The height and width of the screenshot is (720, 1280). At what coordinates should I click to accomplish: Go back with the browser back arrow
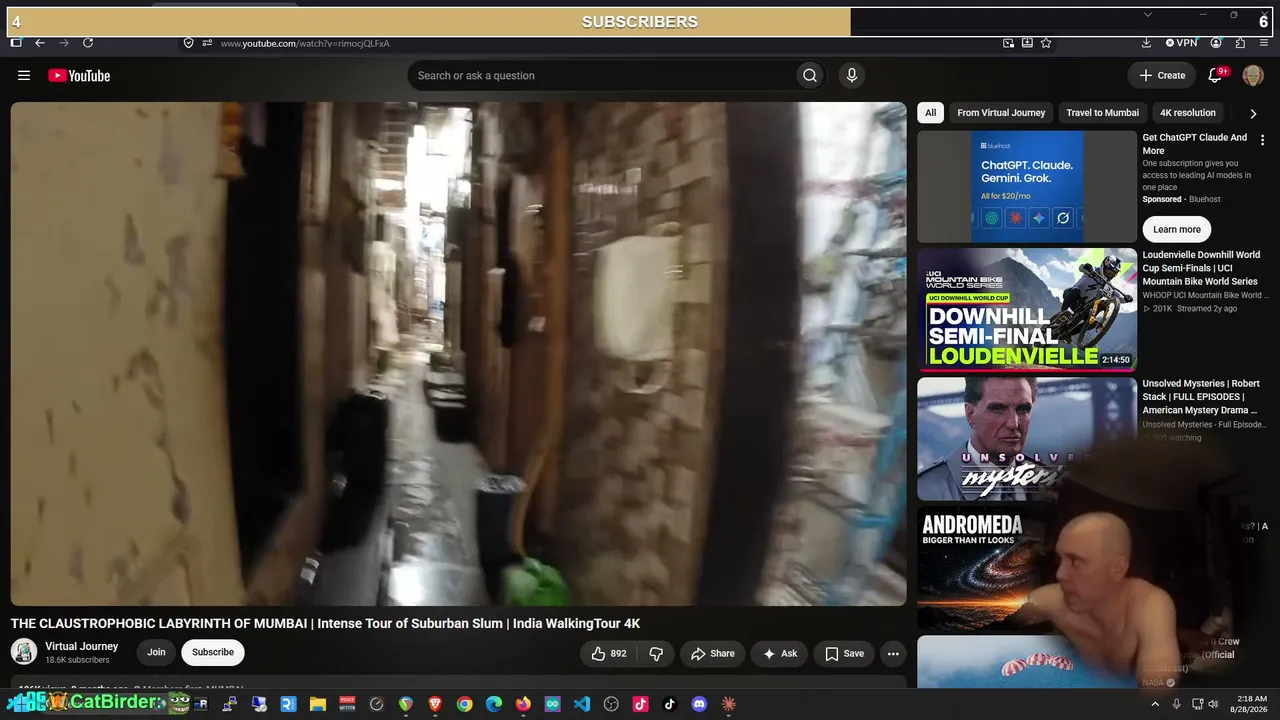[40, 43]
